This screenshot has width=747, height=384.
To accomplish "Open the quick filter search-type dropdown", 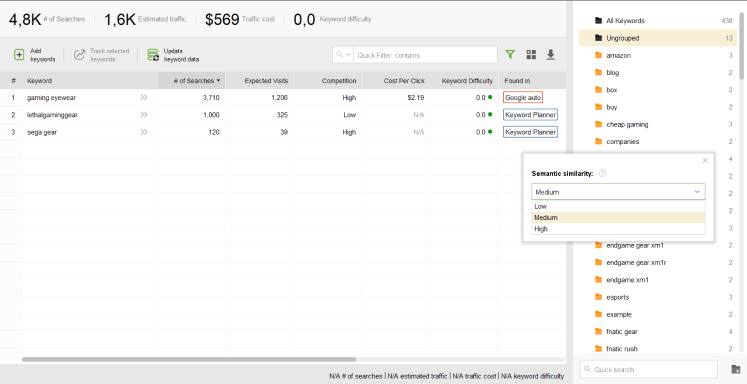I will click(x=343, y=55).
